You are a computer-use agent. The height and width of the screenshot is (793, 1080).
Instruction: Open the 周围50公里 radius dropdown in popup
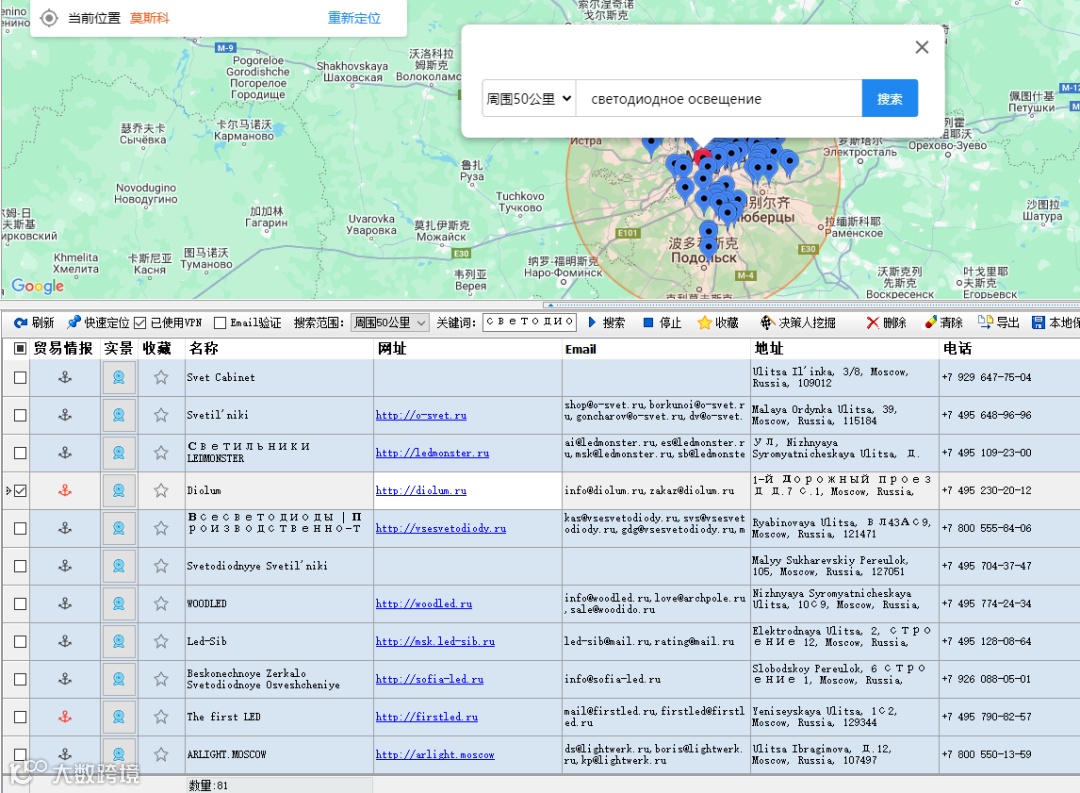coord(529,99)
